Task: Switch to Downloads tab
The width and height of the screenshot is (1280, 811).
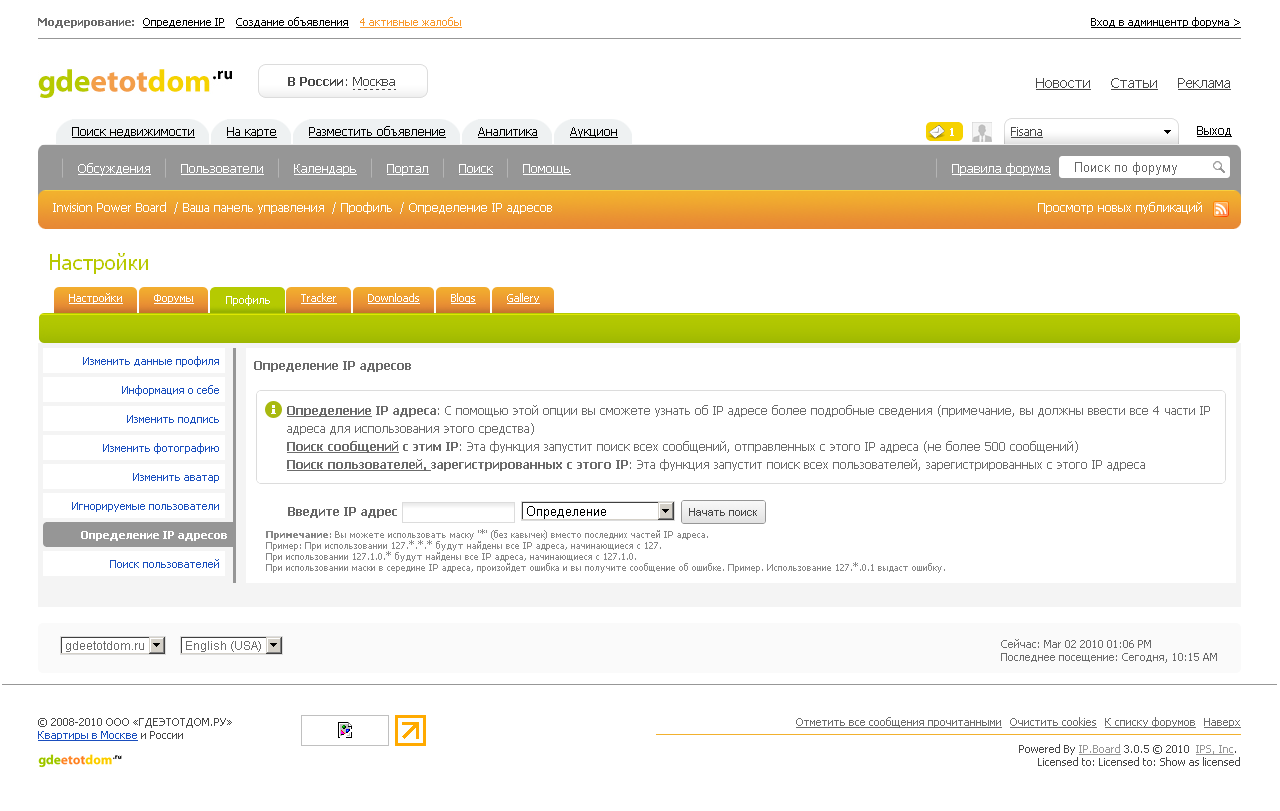Action: pyautogui.click(x=393, y=299)
